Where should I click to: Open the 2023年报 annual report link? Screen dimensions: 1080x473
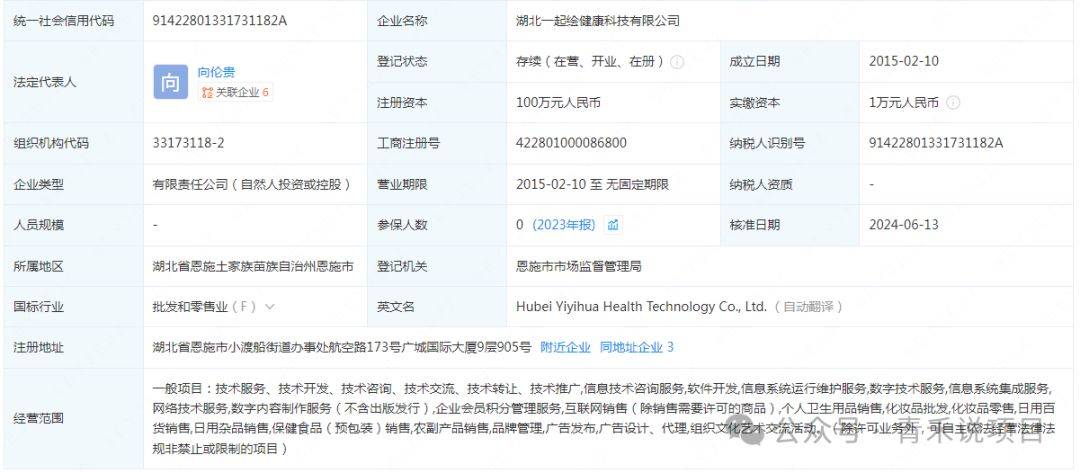(563, 225)
